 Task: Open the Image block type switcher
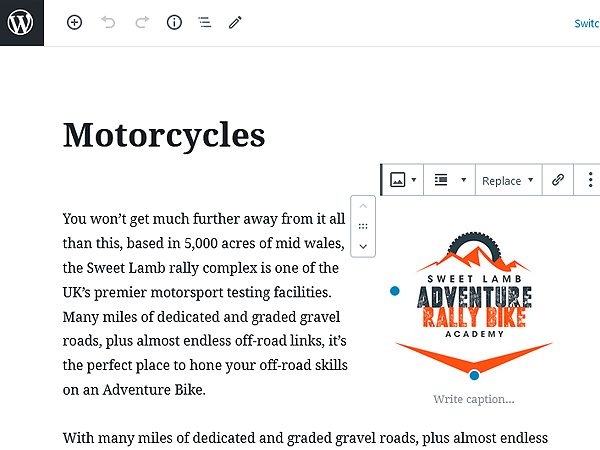pyautogui.click(x=403, y=180)
